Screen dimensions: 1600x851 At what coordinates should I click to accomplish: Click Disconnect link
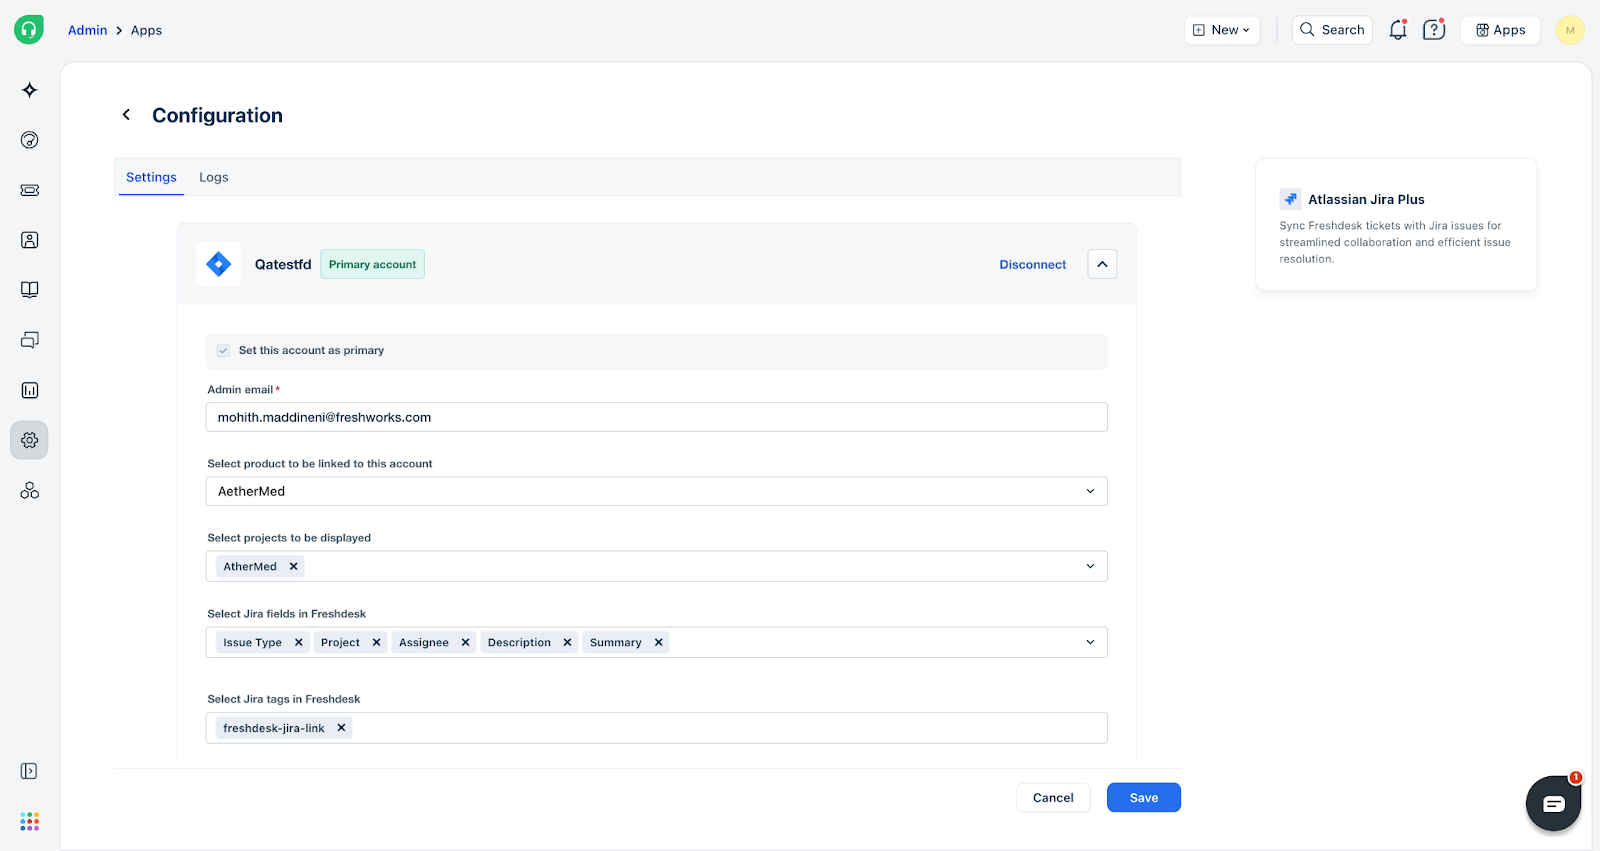tap(1033, 264)
